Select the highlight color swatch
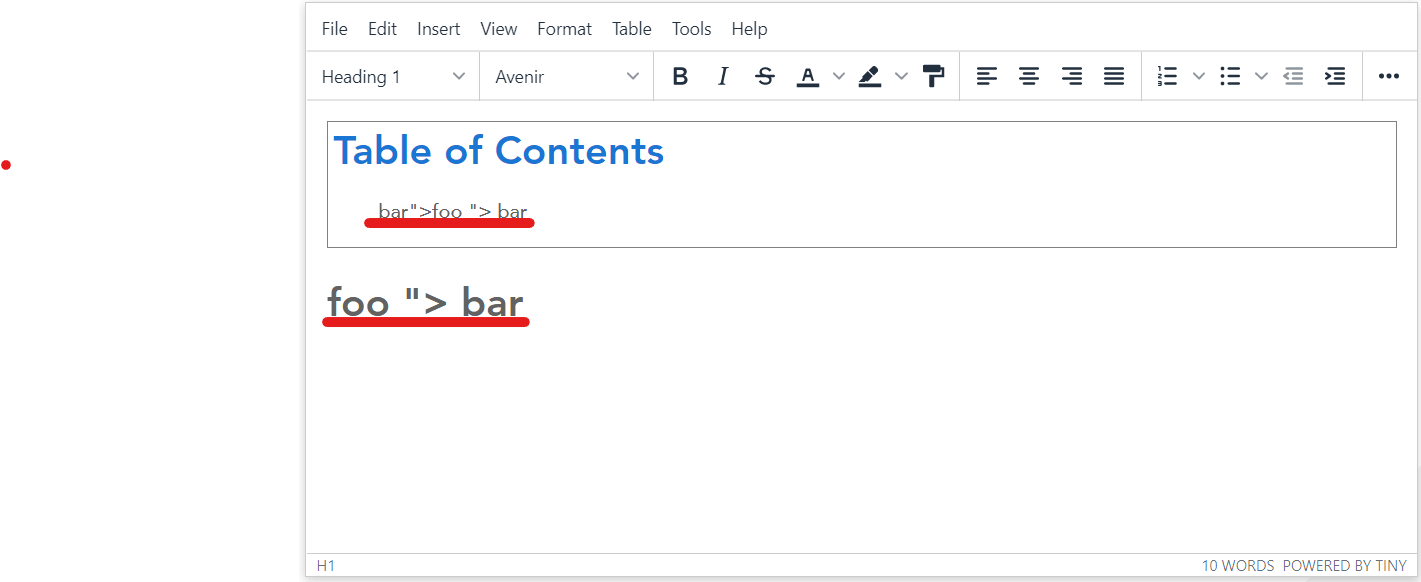The image size is (1421, 582). [868, 75]
